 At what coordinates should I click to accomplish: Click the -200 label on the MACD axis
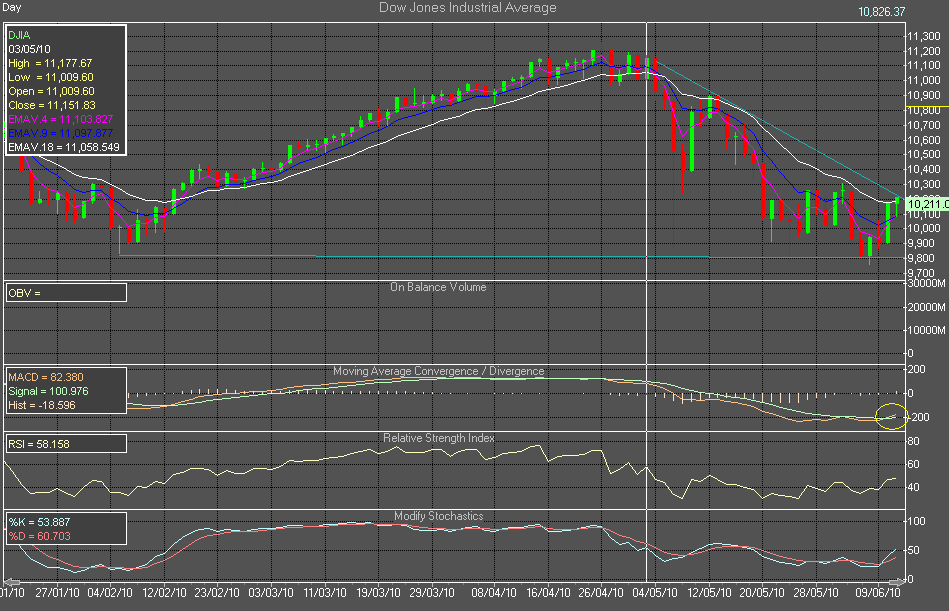pyautogui.click(x=918, y=417)
